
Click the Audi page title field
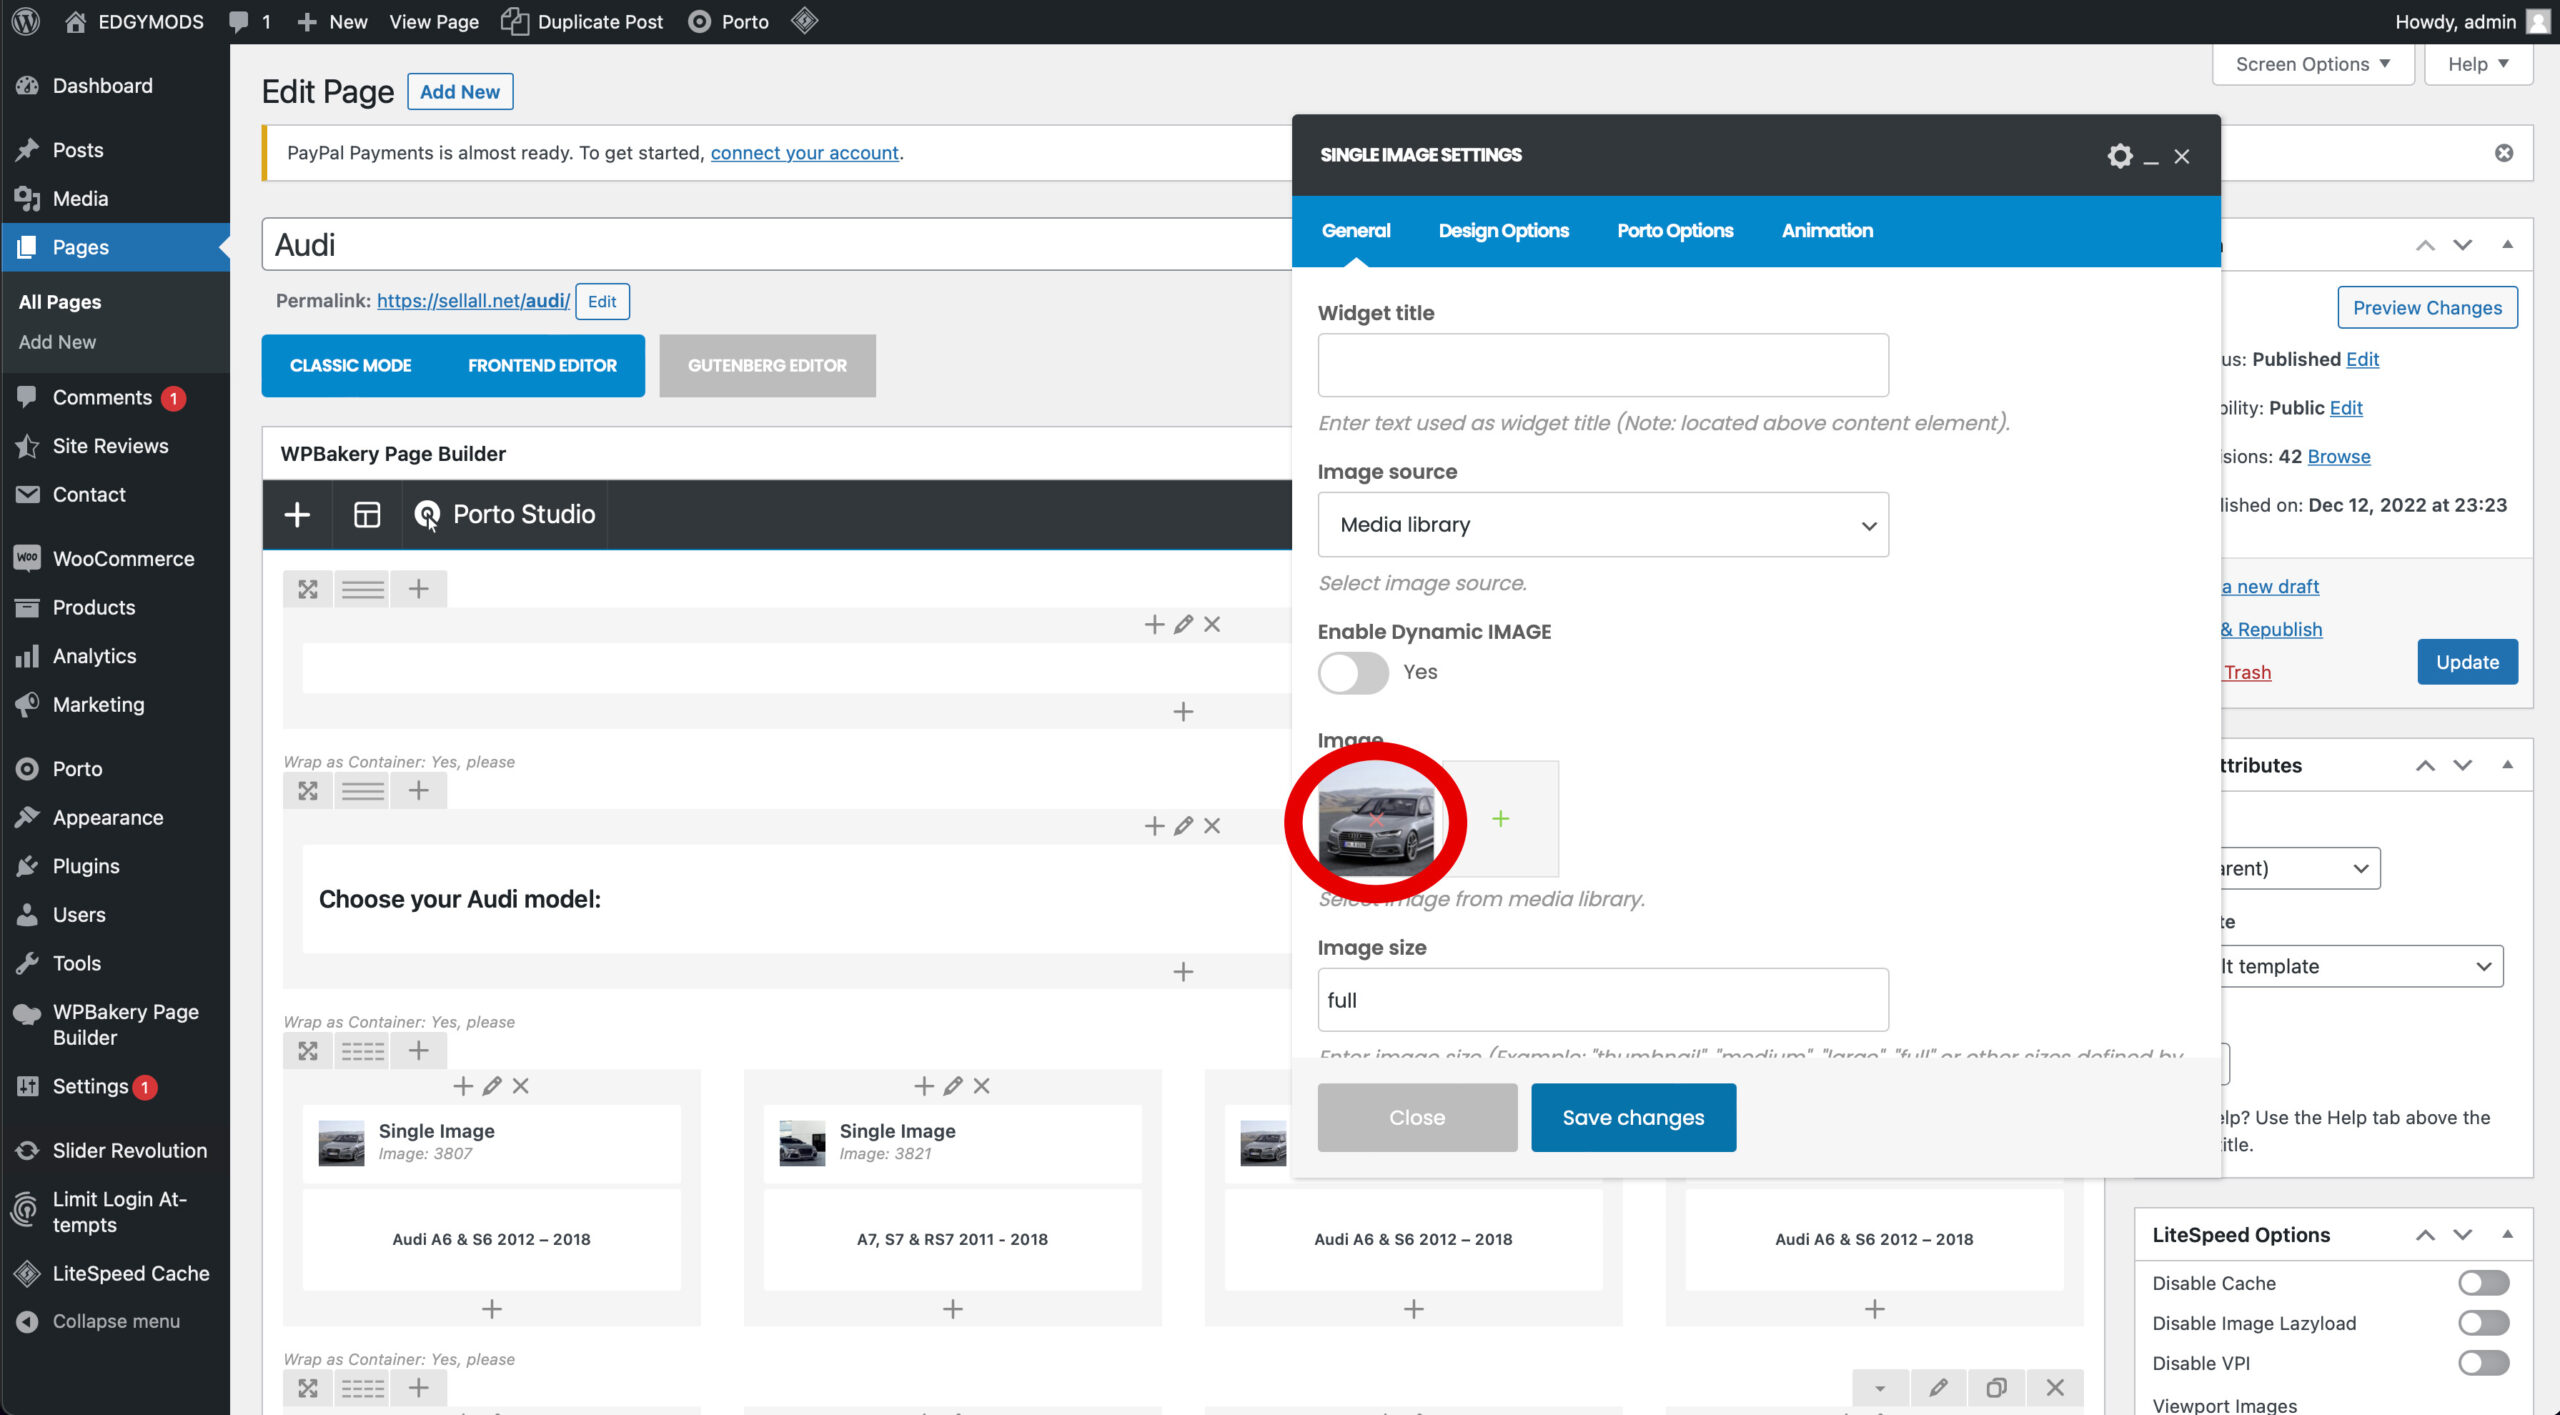pos(776,245)
